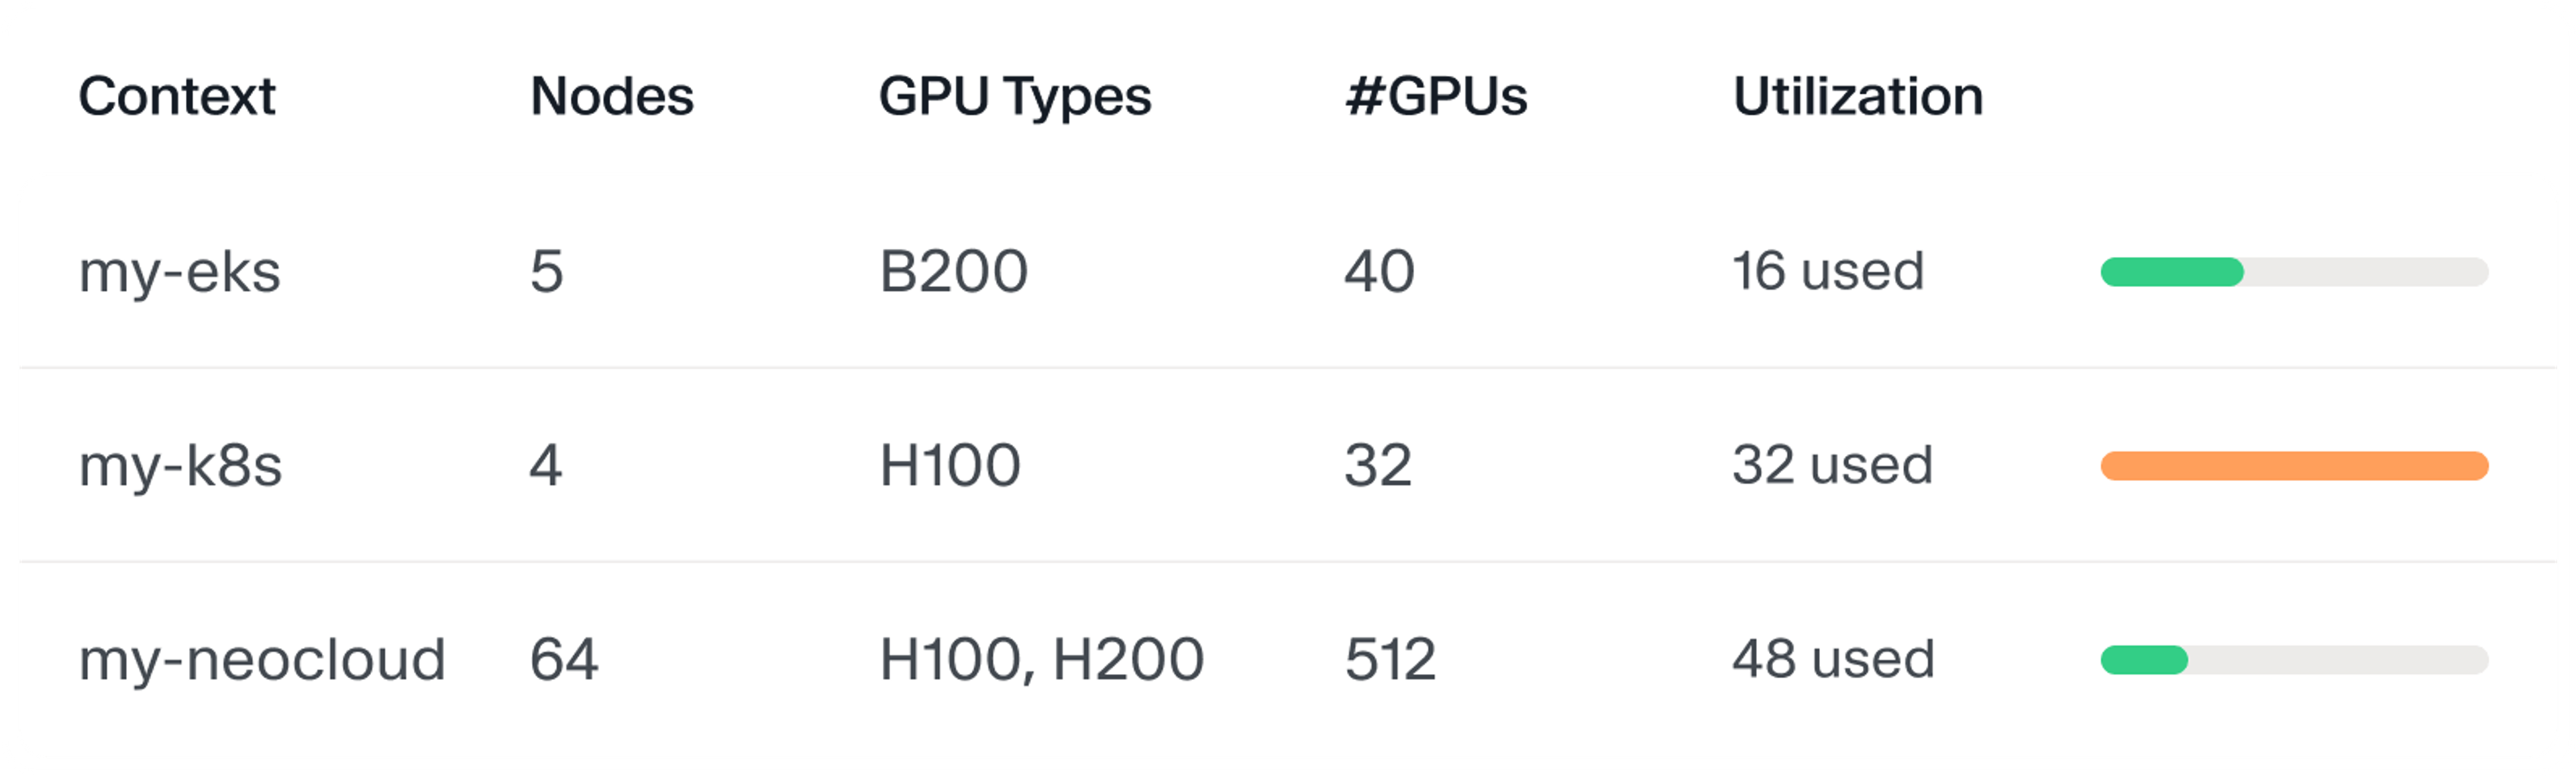The height and width of the screenshot is (776, 2576).
Task: Click the Context column header
Action: click(177, 97)
